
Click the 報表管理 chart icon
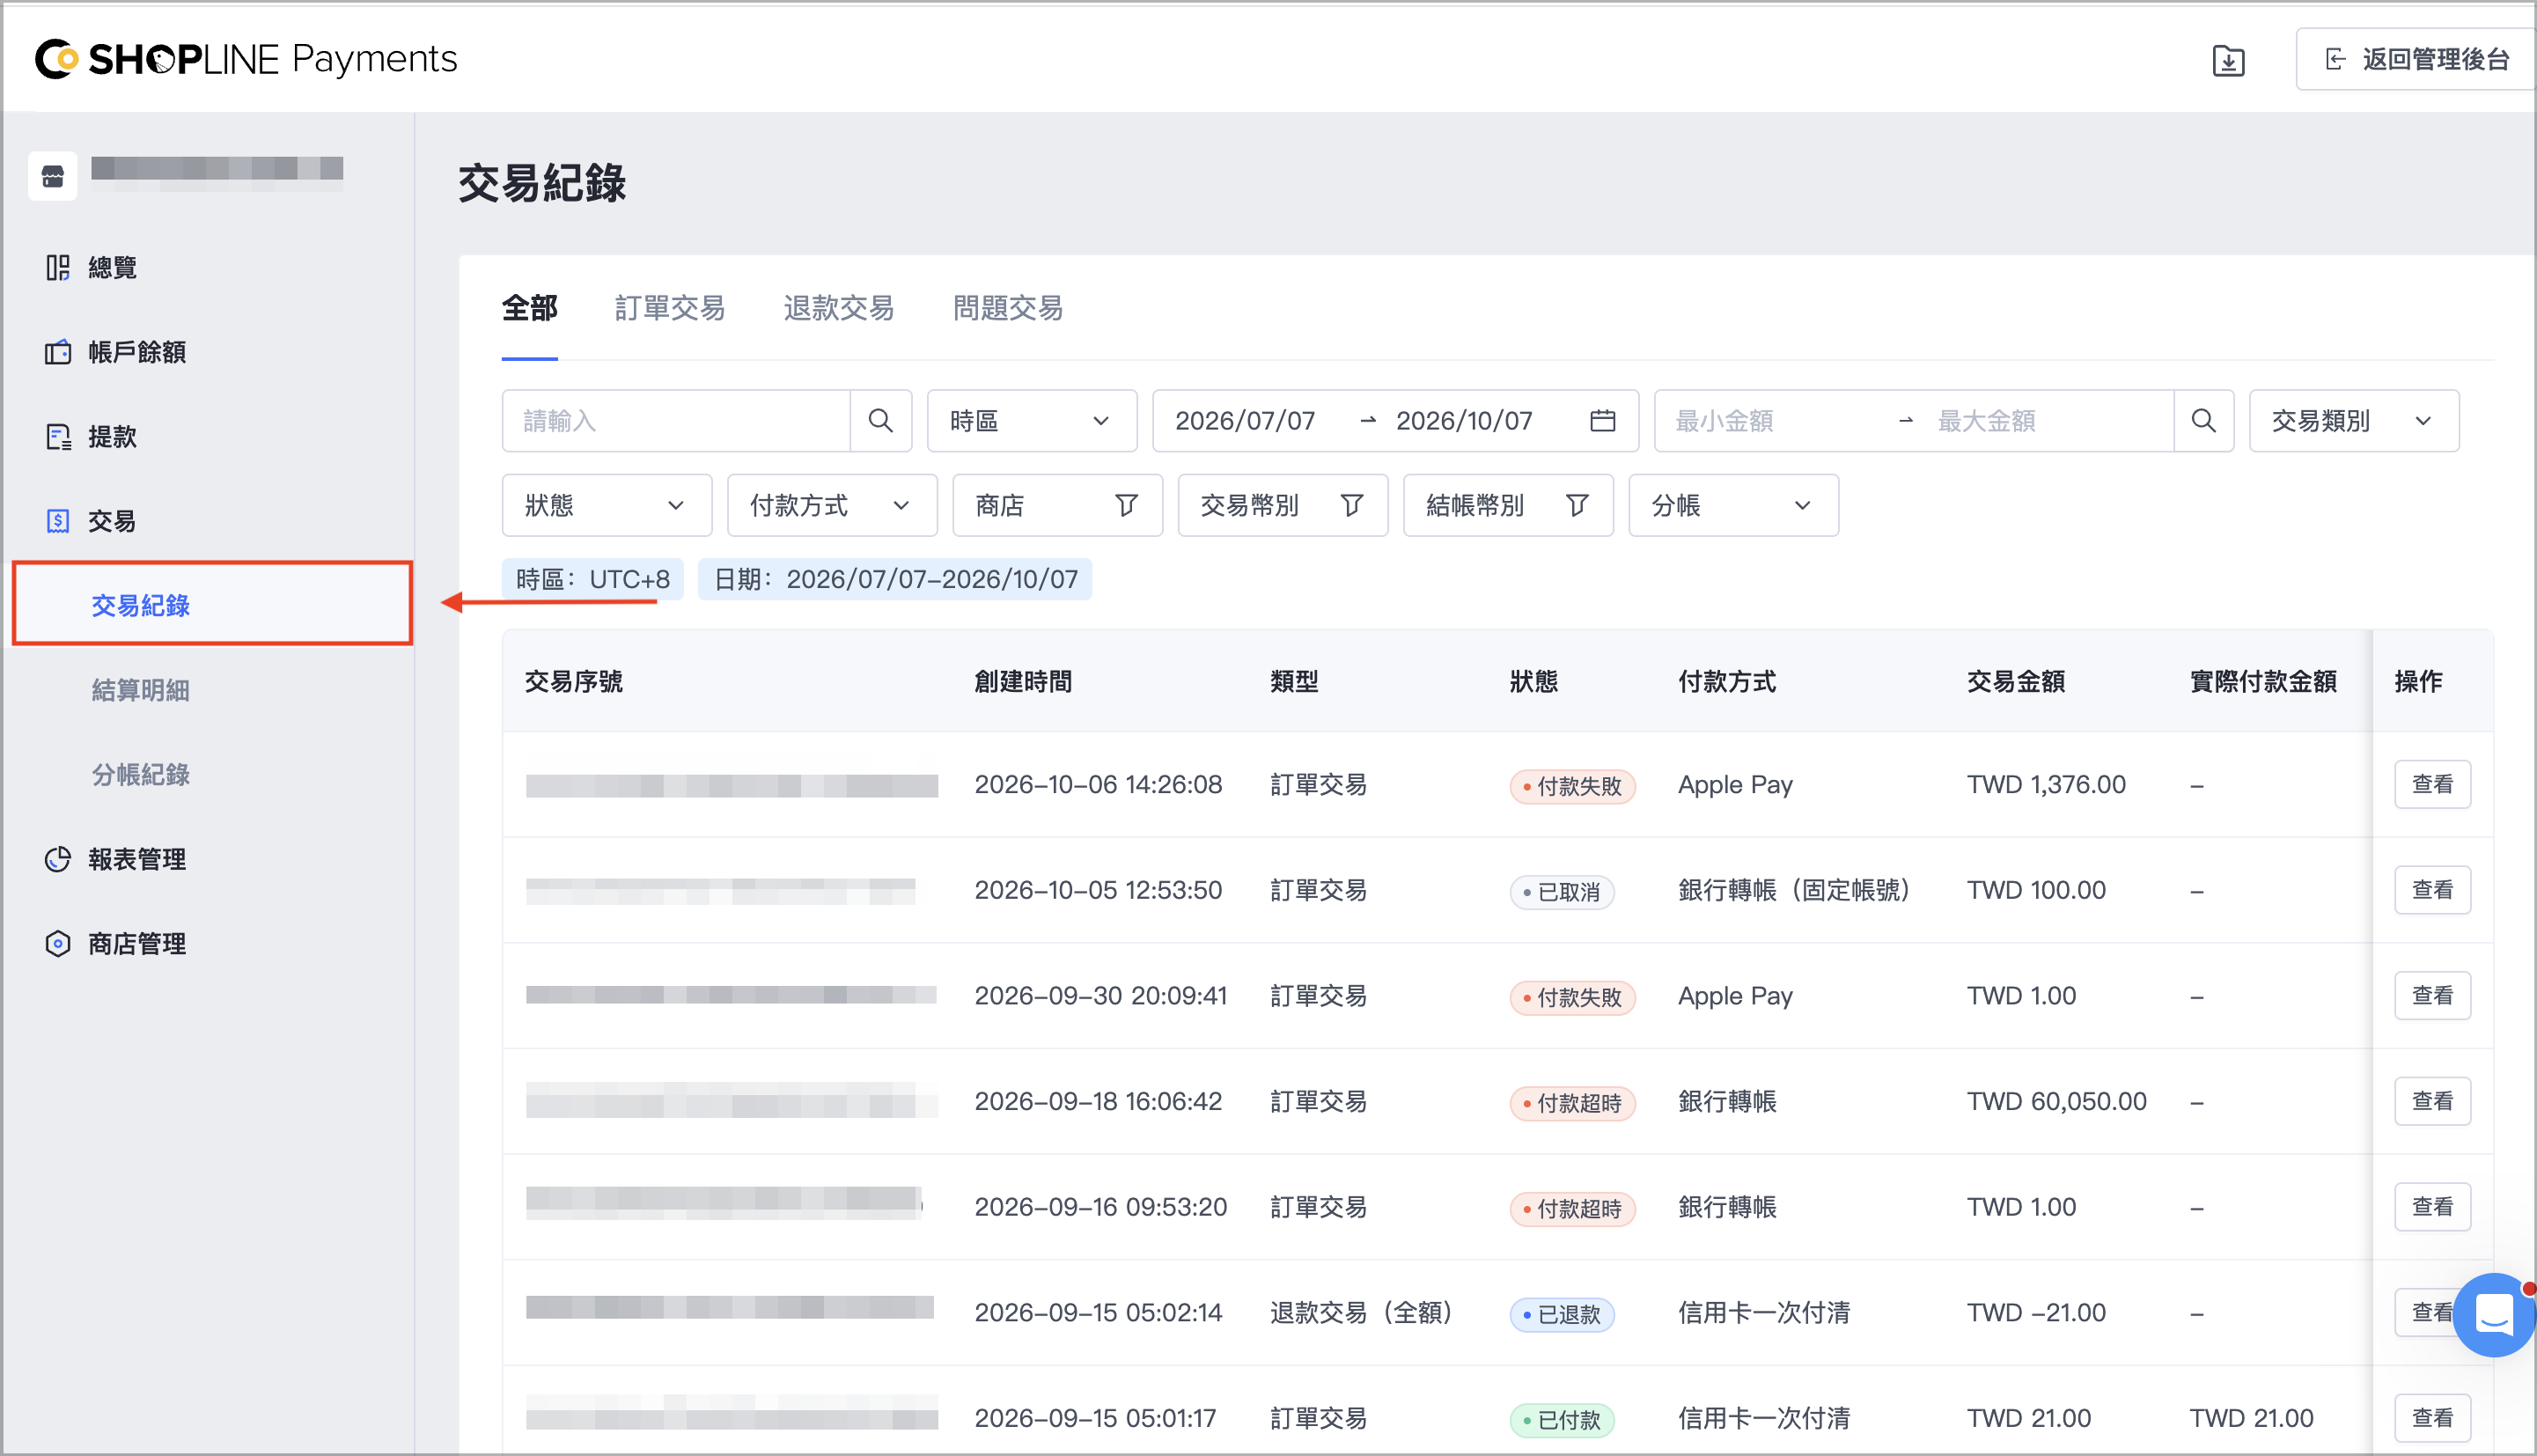point(58,859)
